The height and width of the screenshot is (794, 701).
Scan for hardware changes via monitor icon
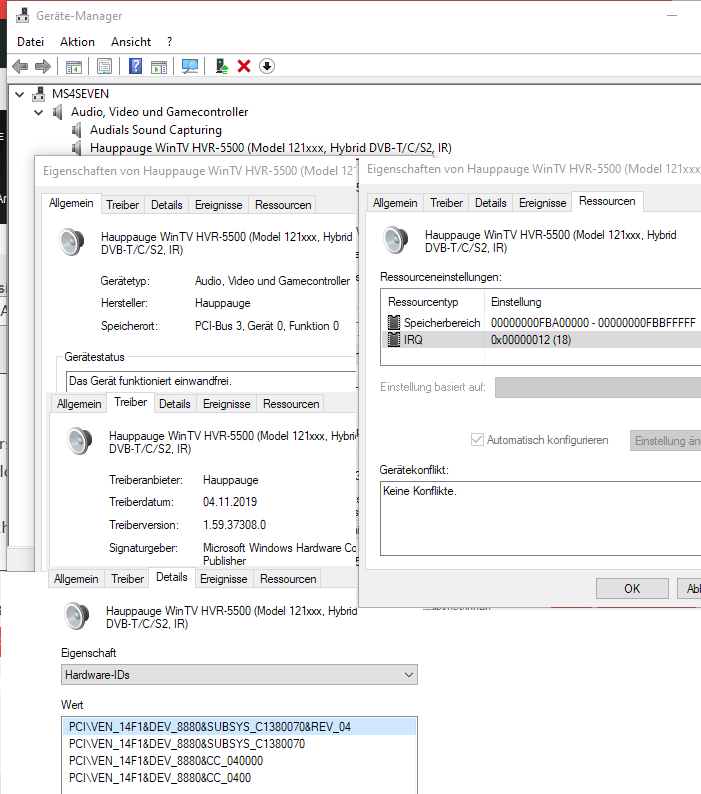pyautogui.click(x=190, y=66)
